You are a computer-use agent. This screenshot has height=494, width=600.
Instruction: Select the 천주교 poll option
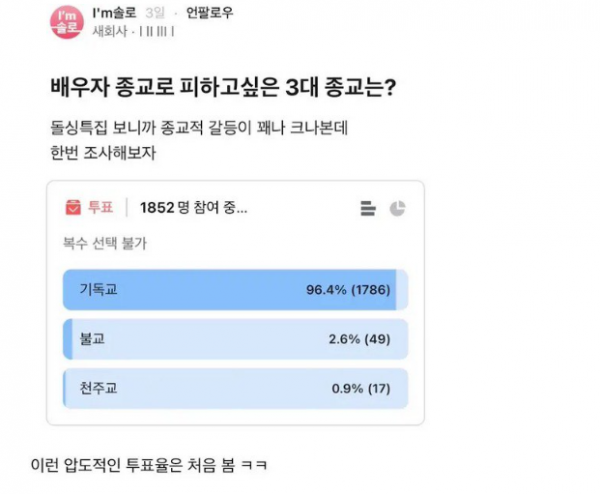[235, 388]
